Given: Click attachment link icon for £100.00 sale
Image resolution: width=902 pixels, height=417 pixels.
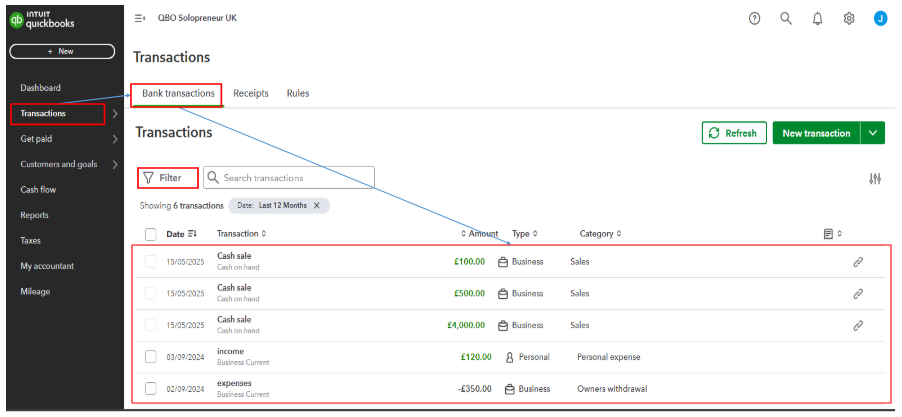Looking at the screenshot, I should pos(857,262).
